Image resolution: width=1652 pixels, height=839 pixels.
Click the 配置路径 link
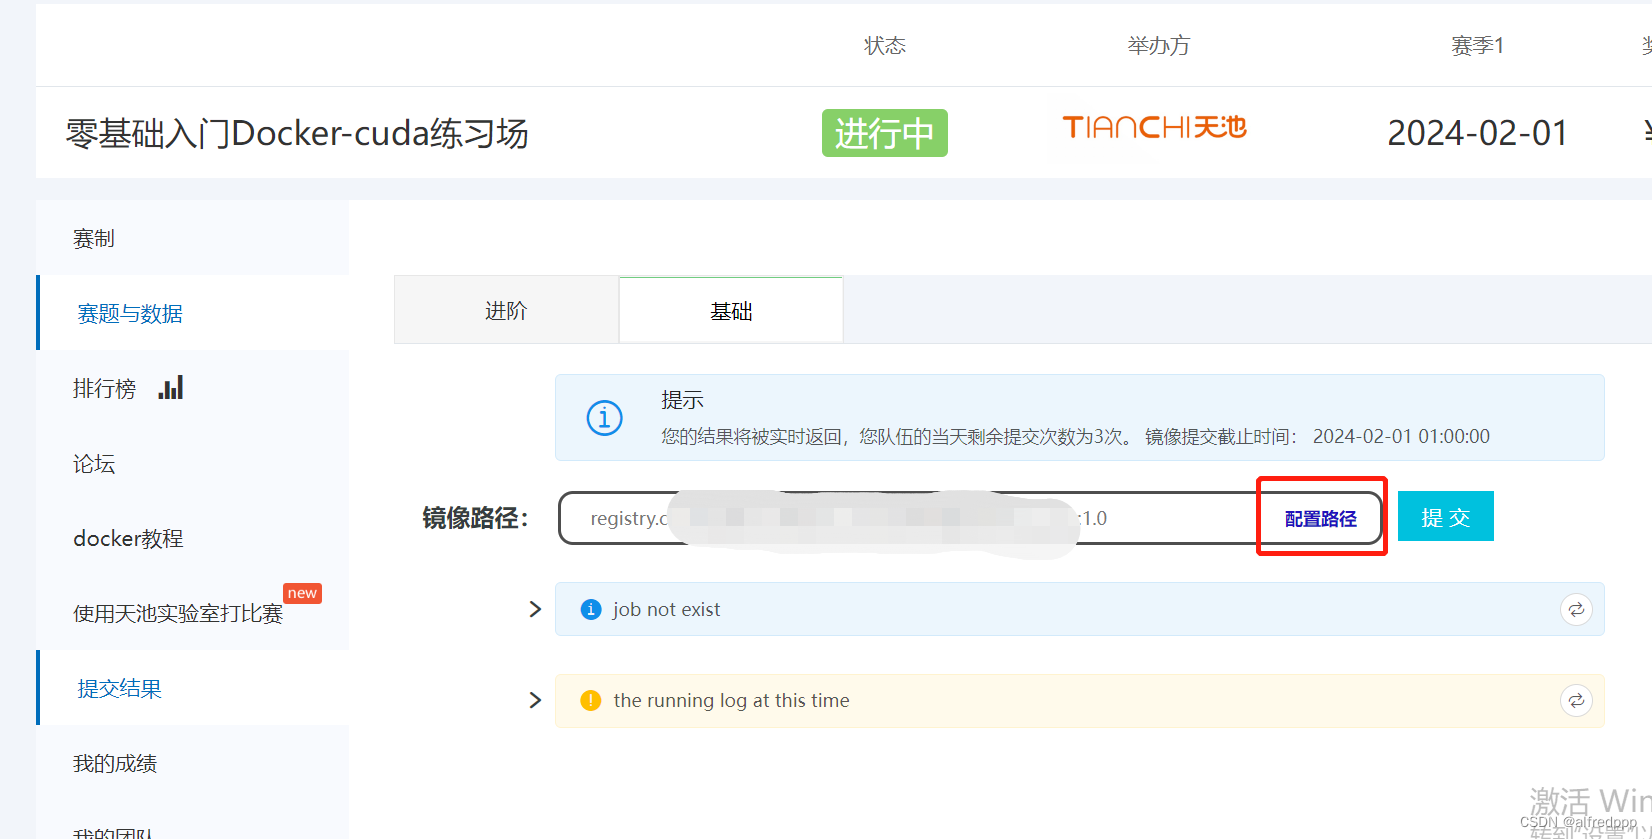[1321, 518]
